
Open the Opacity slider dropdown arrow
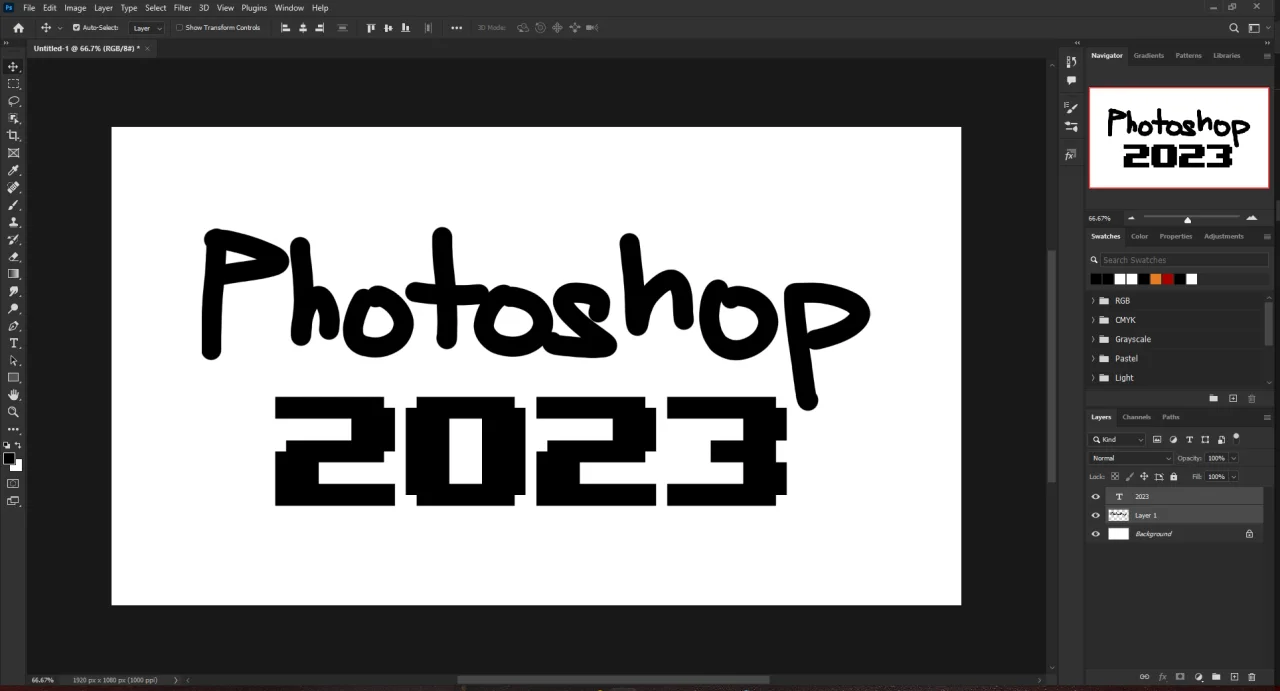tap(1233, 458)
